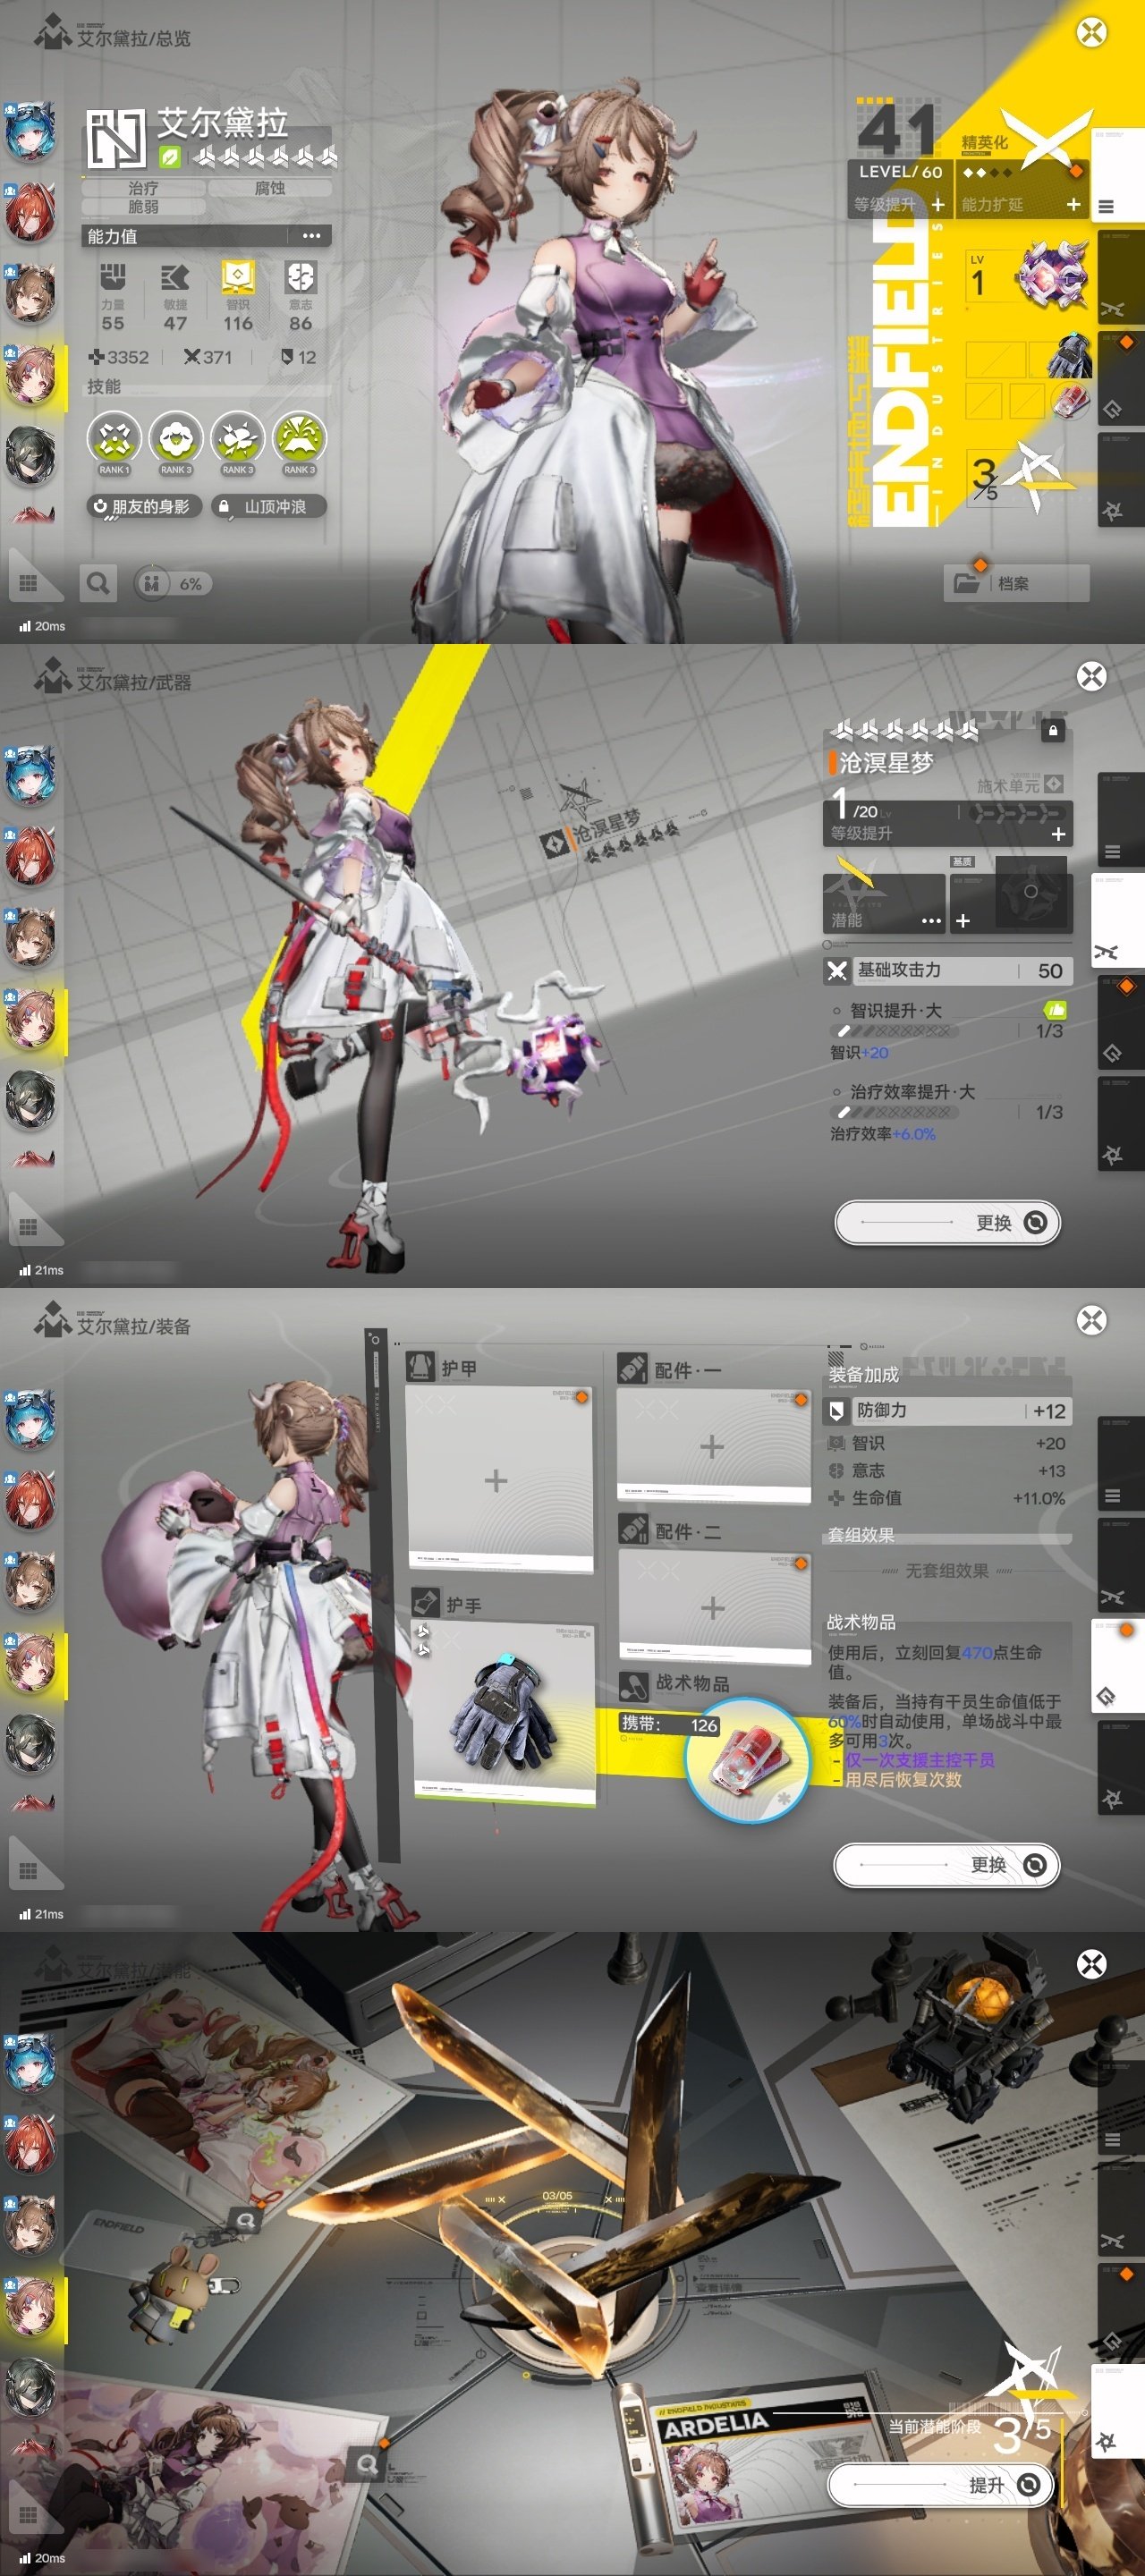Add a 基质 essence with the plus slot

click(x=962, y=920)
